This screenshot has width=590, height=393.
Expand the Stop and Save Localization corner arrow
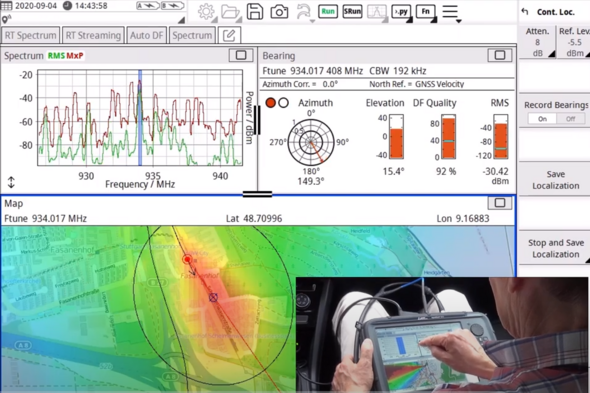587,260
